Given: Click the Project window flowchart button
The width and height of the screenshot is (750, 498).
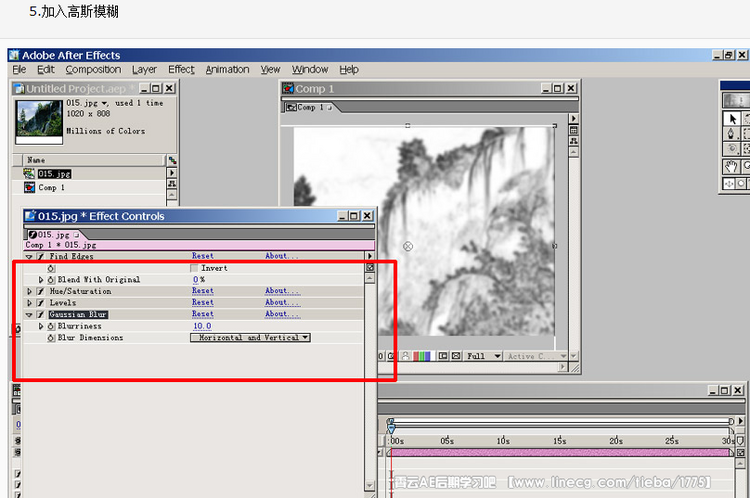Looking at the screenshot, I should click(x=172, y=184).
